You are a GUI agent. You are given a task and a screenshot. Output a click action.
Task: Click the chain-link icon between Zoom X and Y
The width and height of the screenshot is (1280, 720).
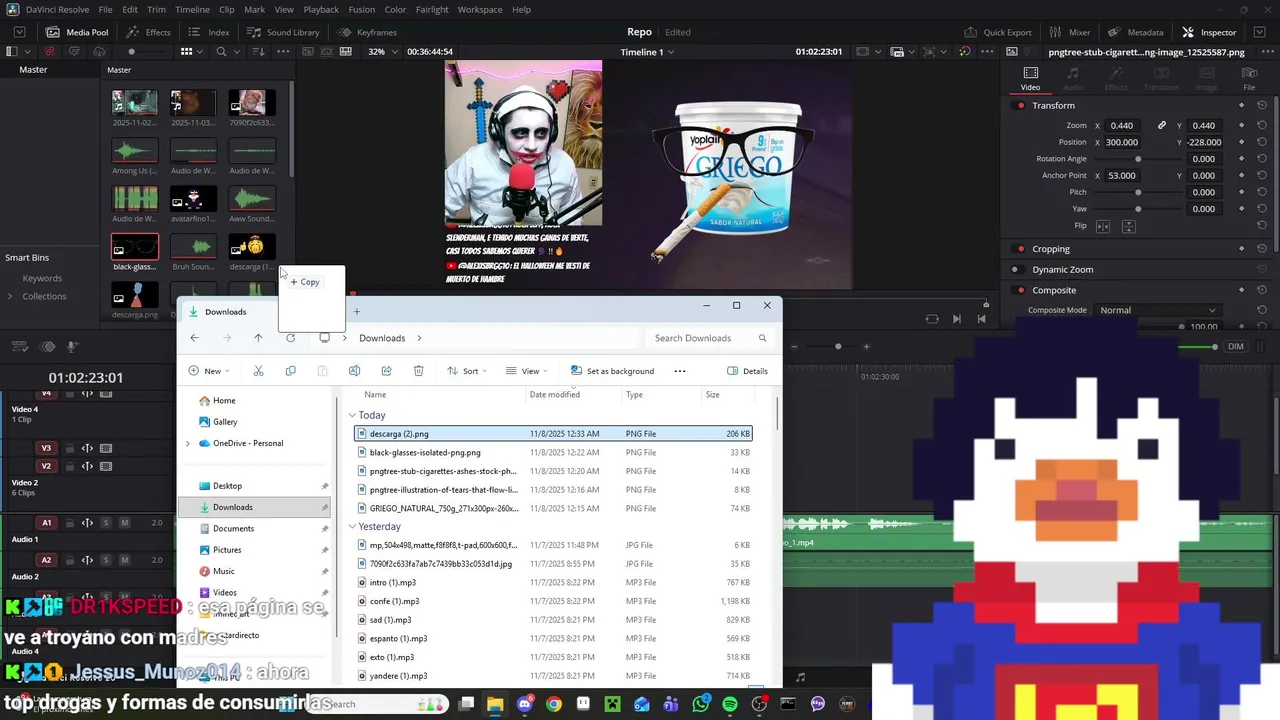tap(1162, 125)
